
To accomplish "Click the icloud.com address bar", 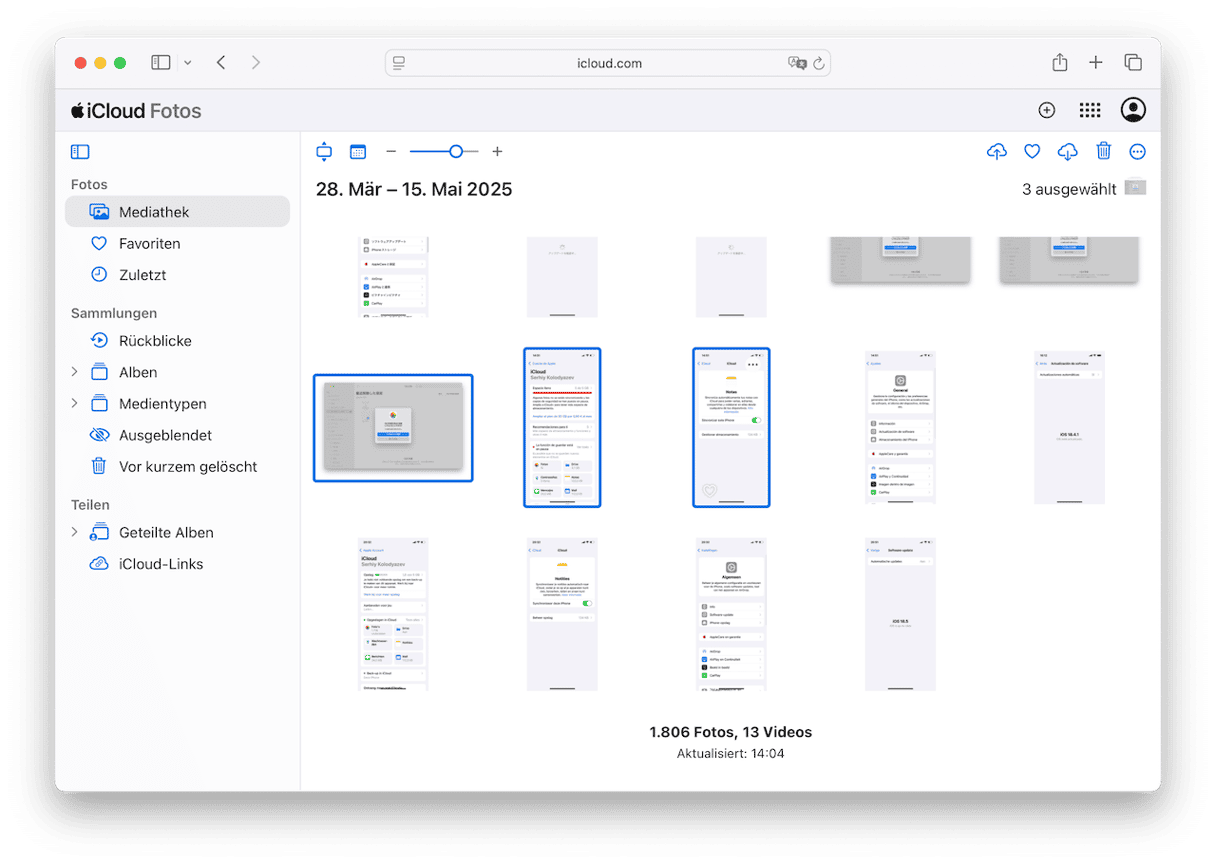I will pos(608,63).
